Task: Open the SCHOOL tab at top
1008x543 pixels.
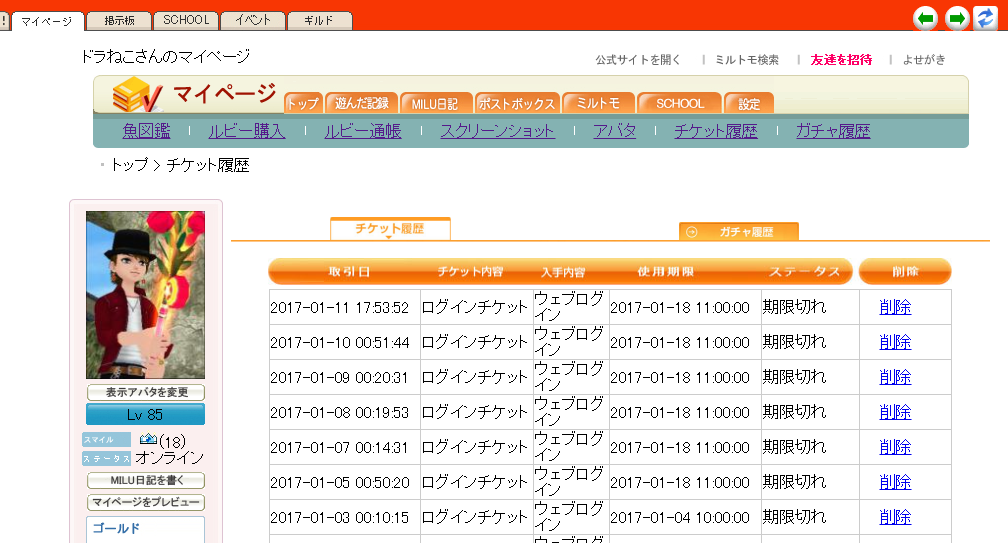Action: (186, 20)
